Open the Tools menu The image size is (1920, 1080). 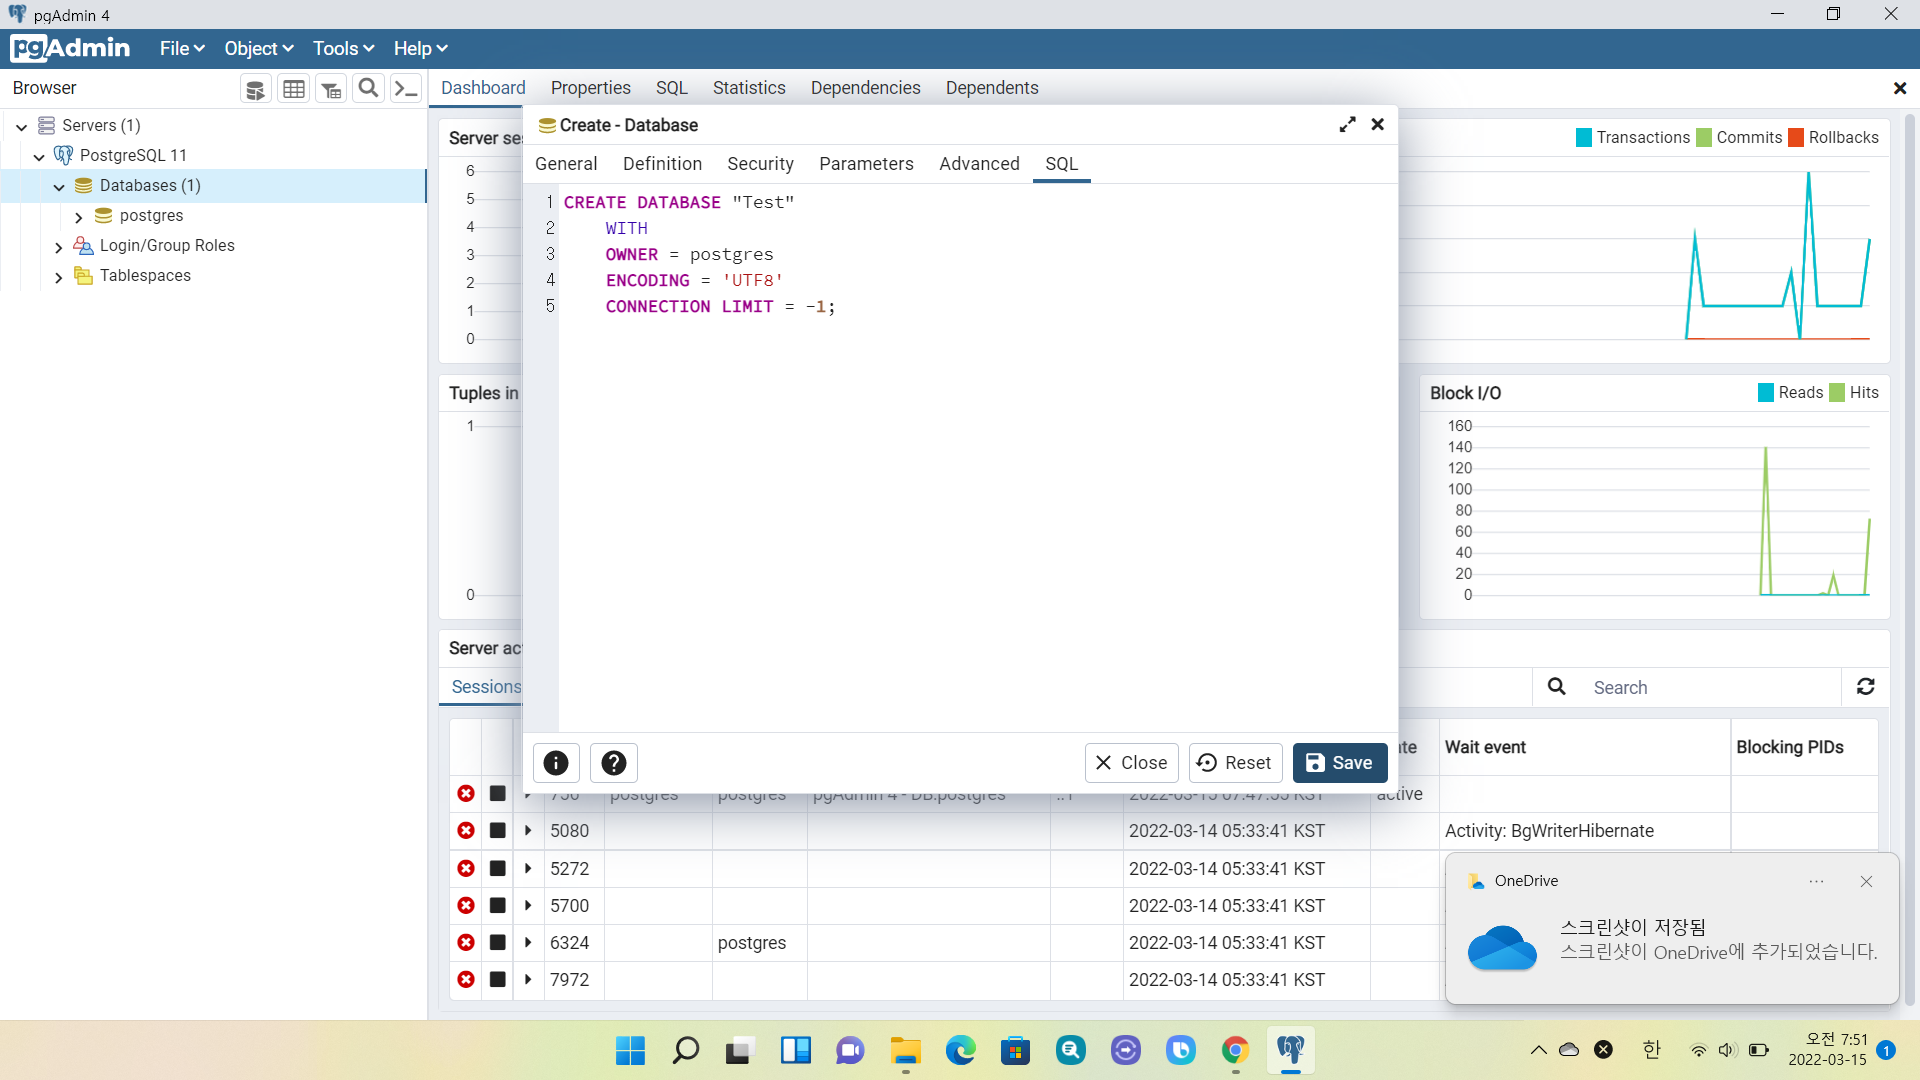(x=343, y=49)
